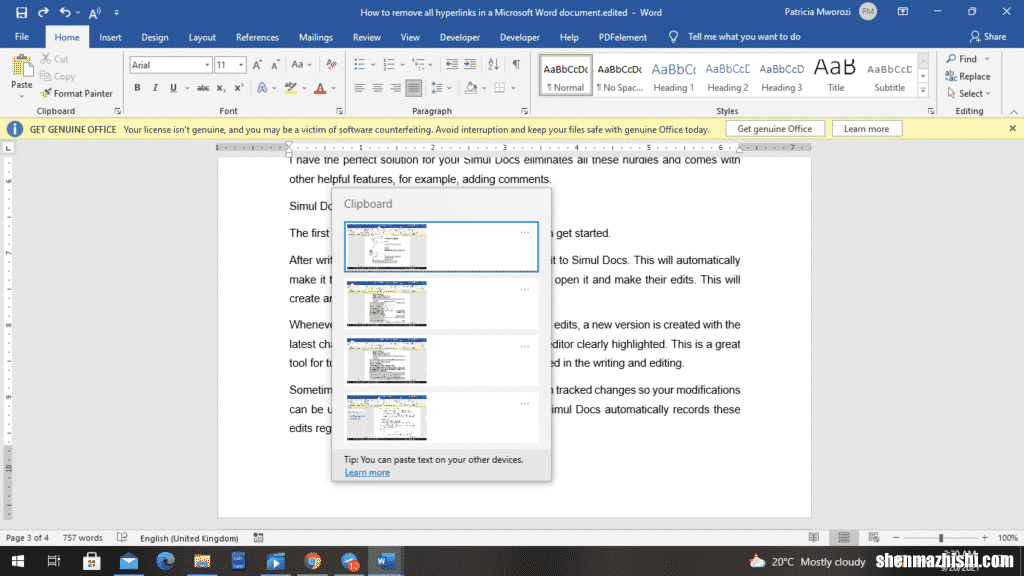1024x576 pixels.
Task: Center align the paragraph
Action: pyautogui.click(x=377, y=88)
